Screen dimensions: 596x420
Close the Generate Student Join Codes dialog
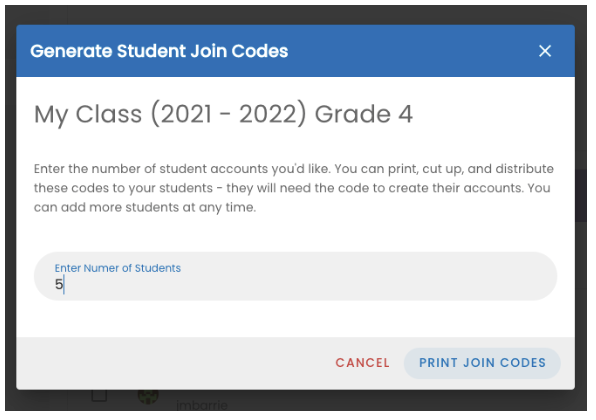coord(545,51)
